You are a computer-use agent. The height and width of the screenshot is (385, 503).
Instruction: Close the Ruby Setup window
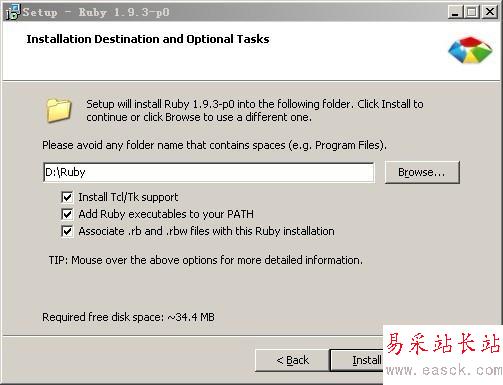(490, 12)
